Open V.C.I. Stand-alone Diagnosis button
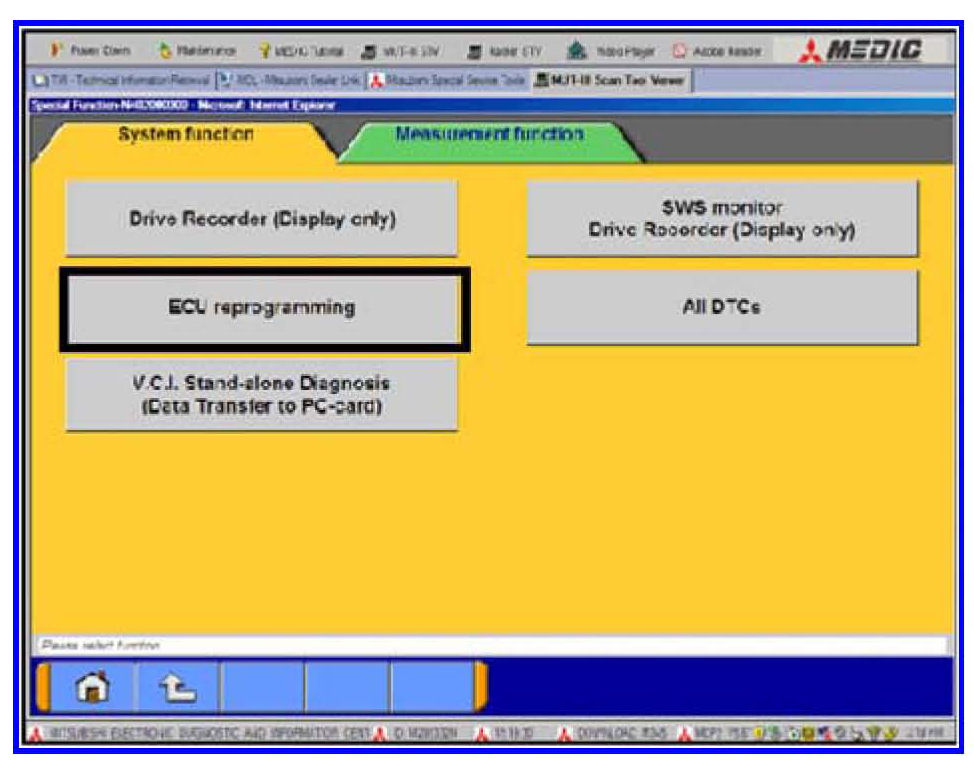 coord(261,396)
